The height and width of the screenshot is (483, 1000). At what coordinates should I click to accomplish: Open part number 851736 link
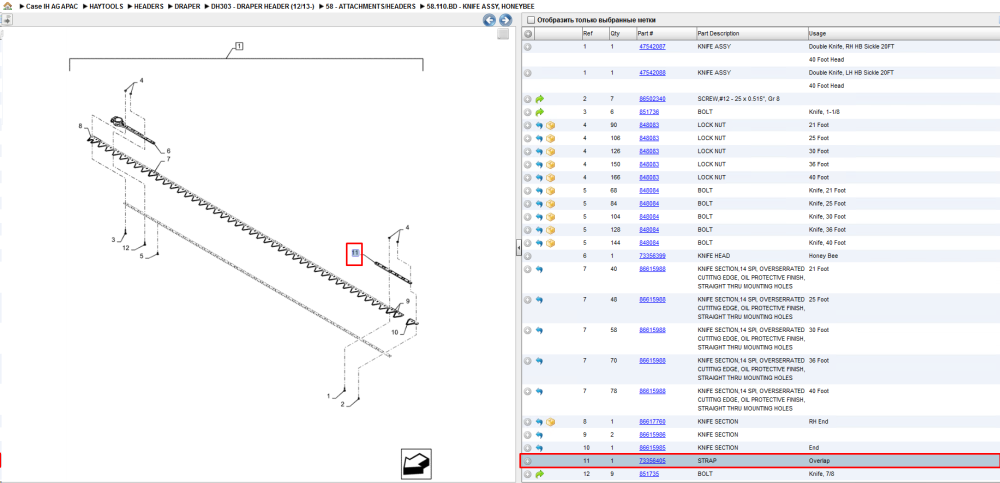coord(649,112)
